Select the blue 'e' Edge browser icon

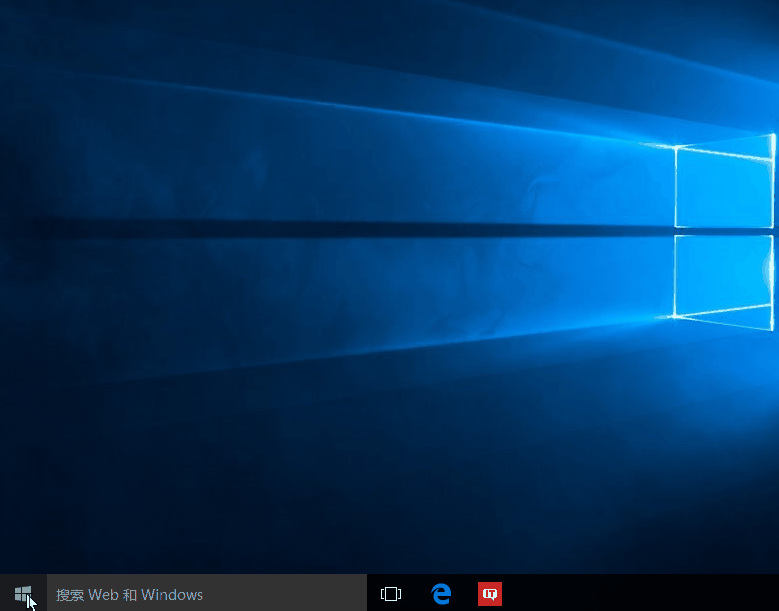coord(441,594)
